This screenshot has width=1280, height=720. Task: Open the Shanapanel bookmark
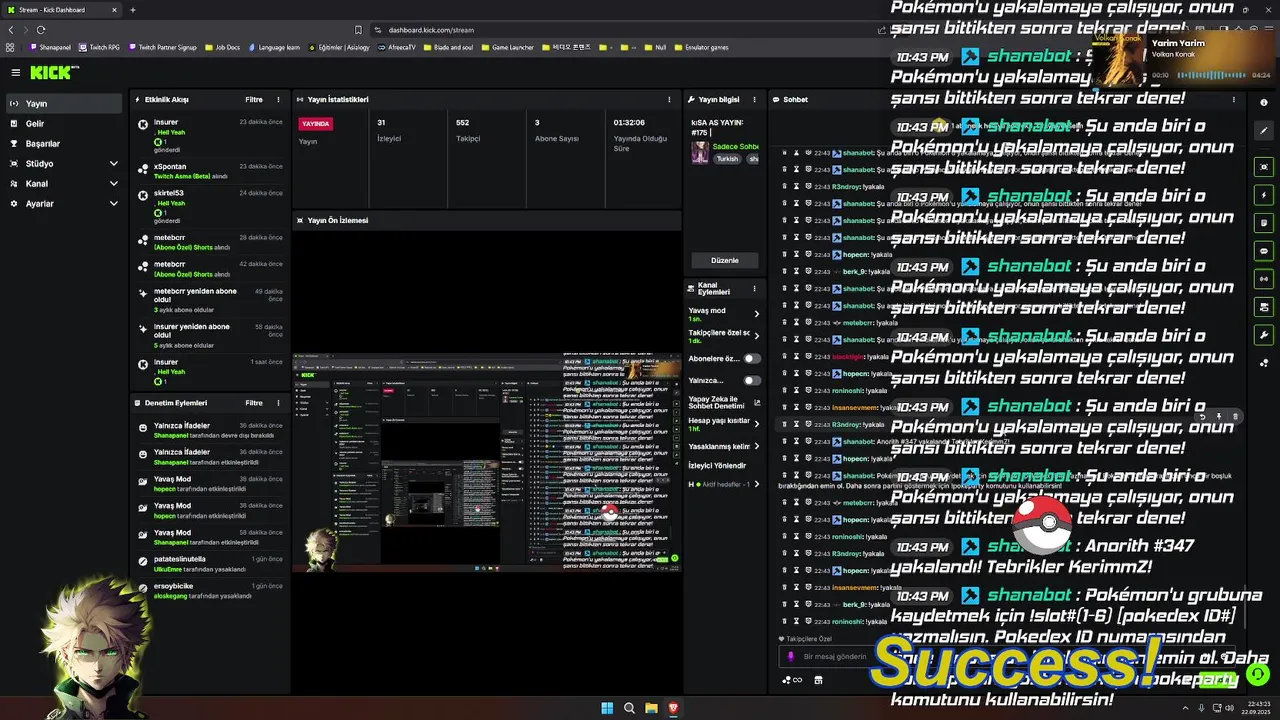tap(50, 47)
